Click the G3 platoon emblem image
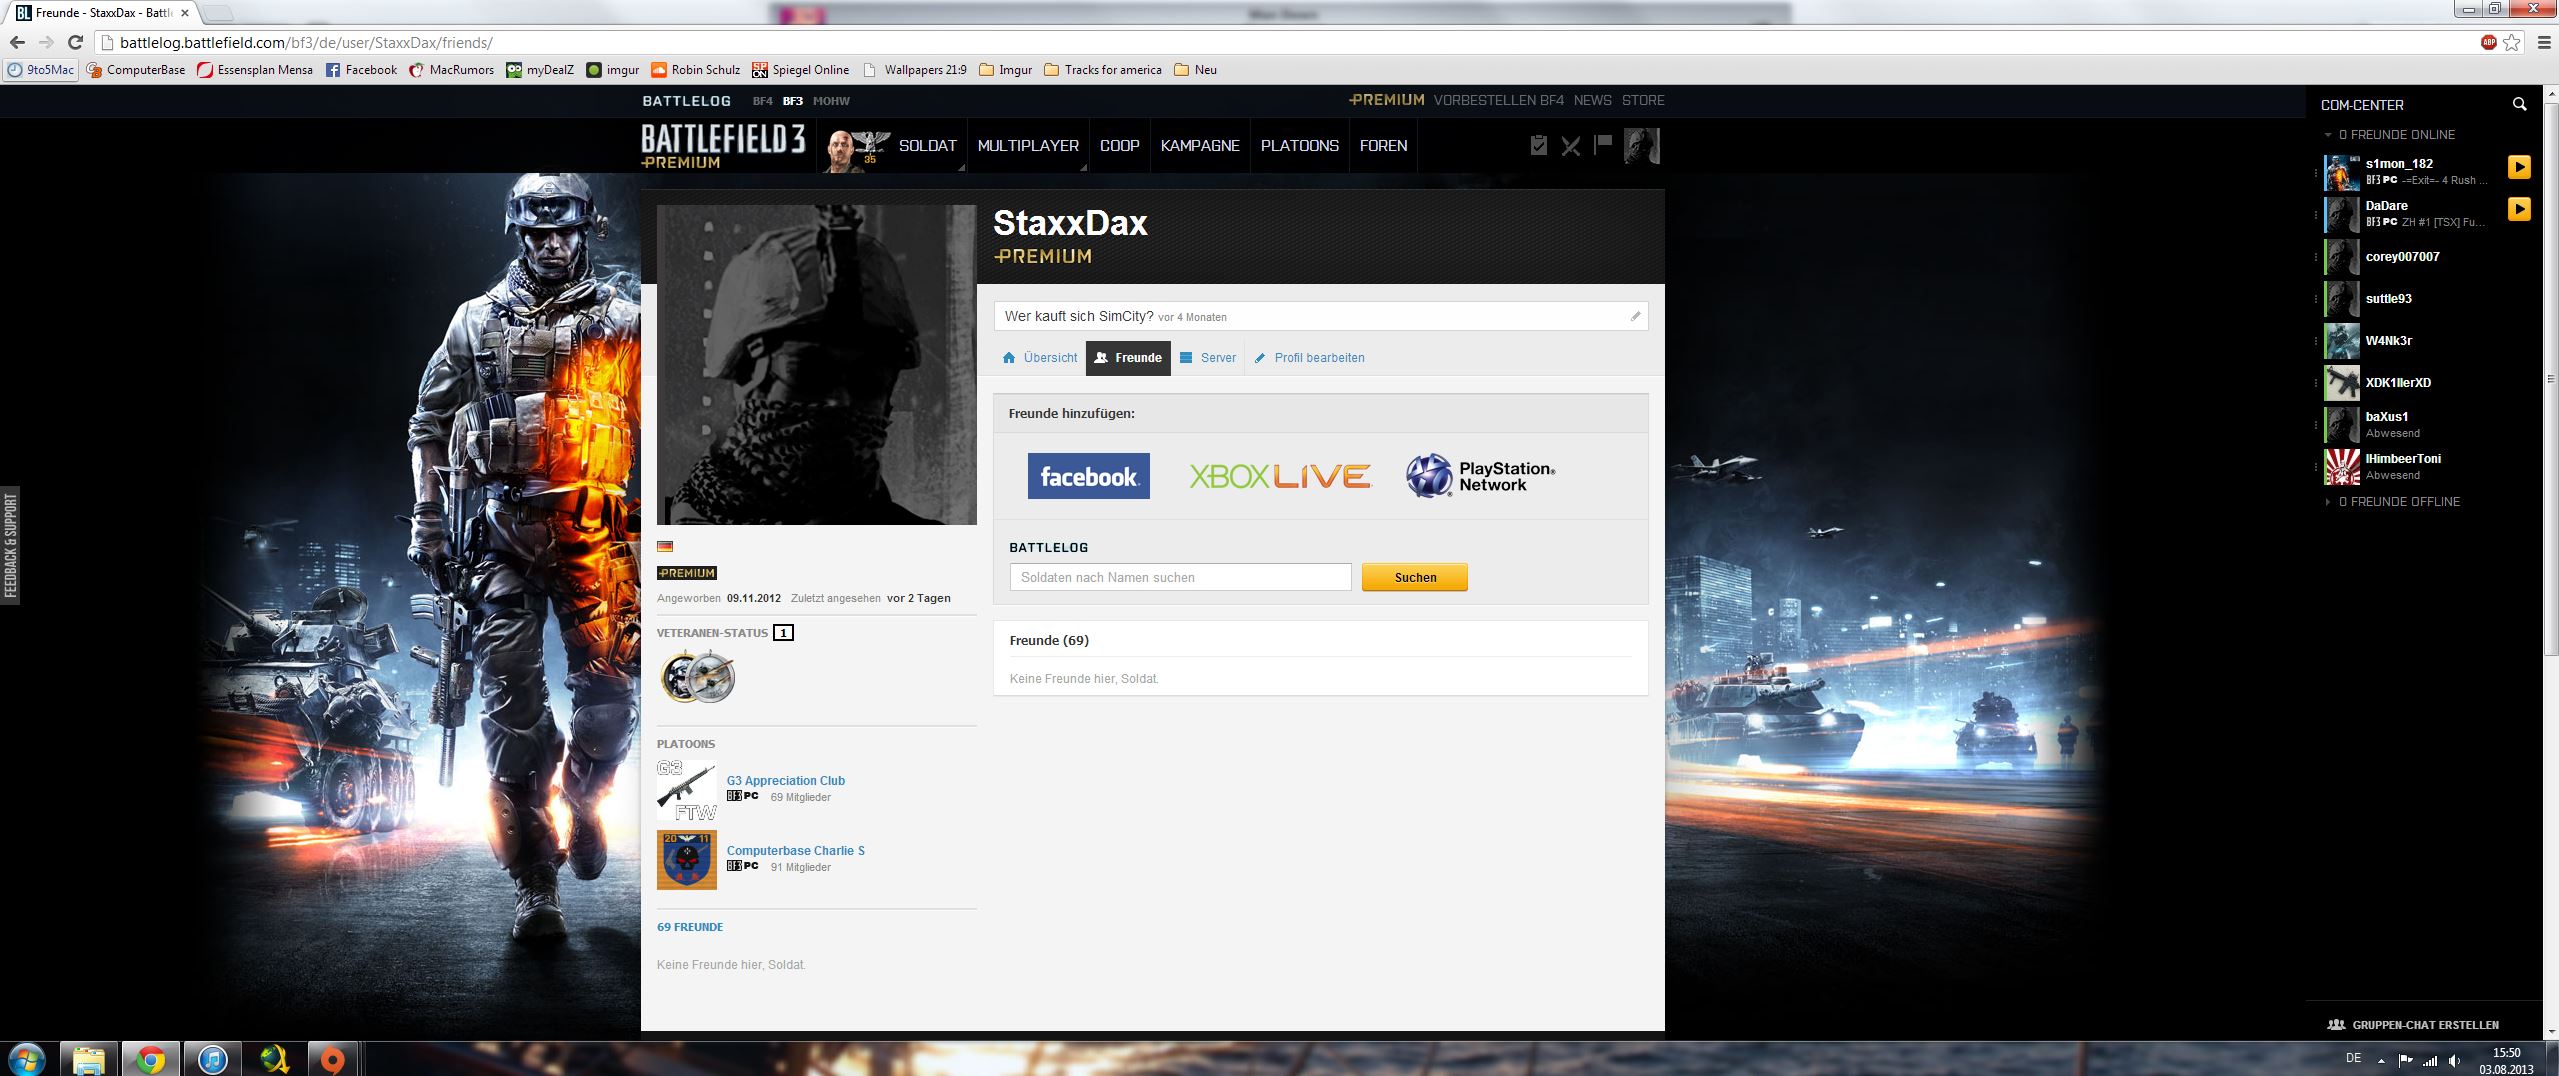The height and width of the screenshot is (1076, 2559). pyautogui.click(x=687, y=790)
